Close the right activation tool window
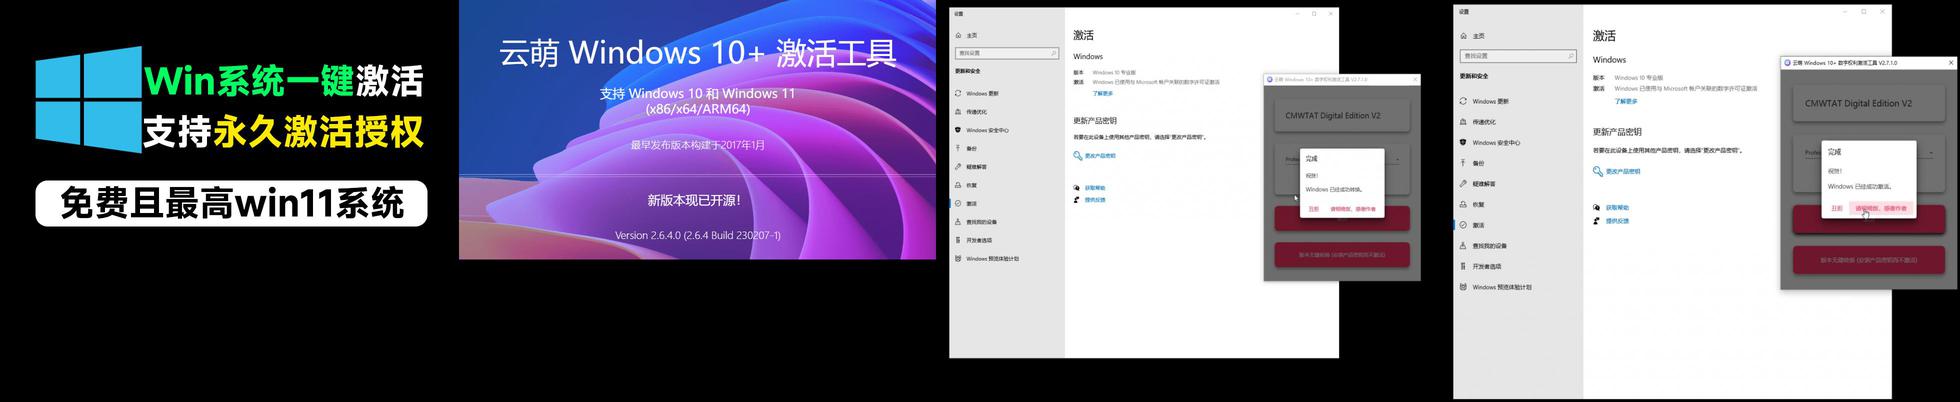This screenshot has height=402, width=1960. tap(1950, 62)
